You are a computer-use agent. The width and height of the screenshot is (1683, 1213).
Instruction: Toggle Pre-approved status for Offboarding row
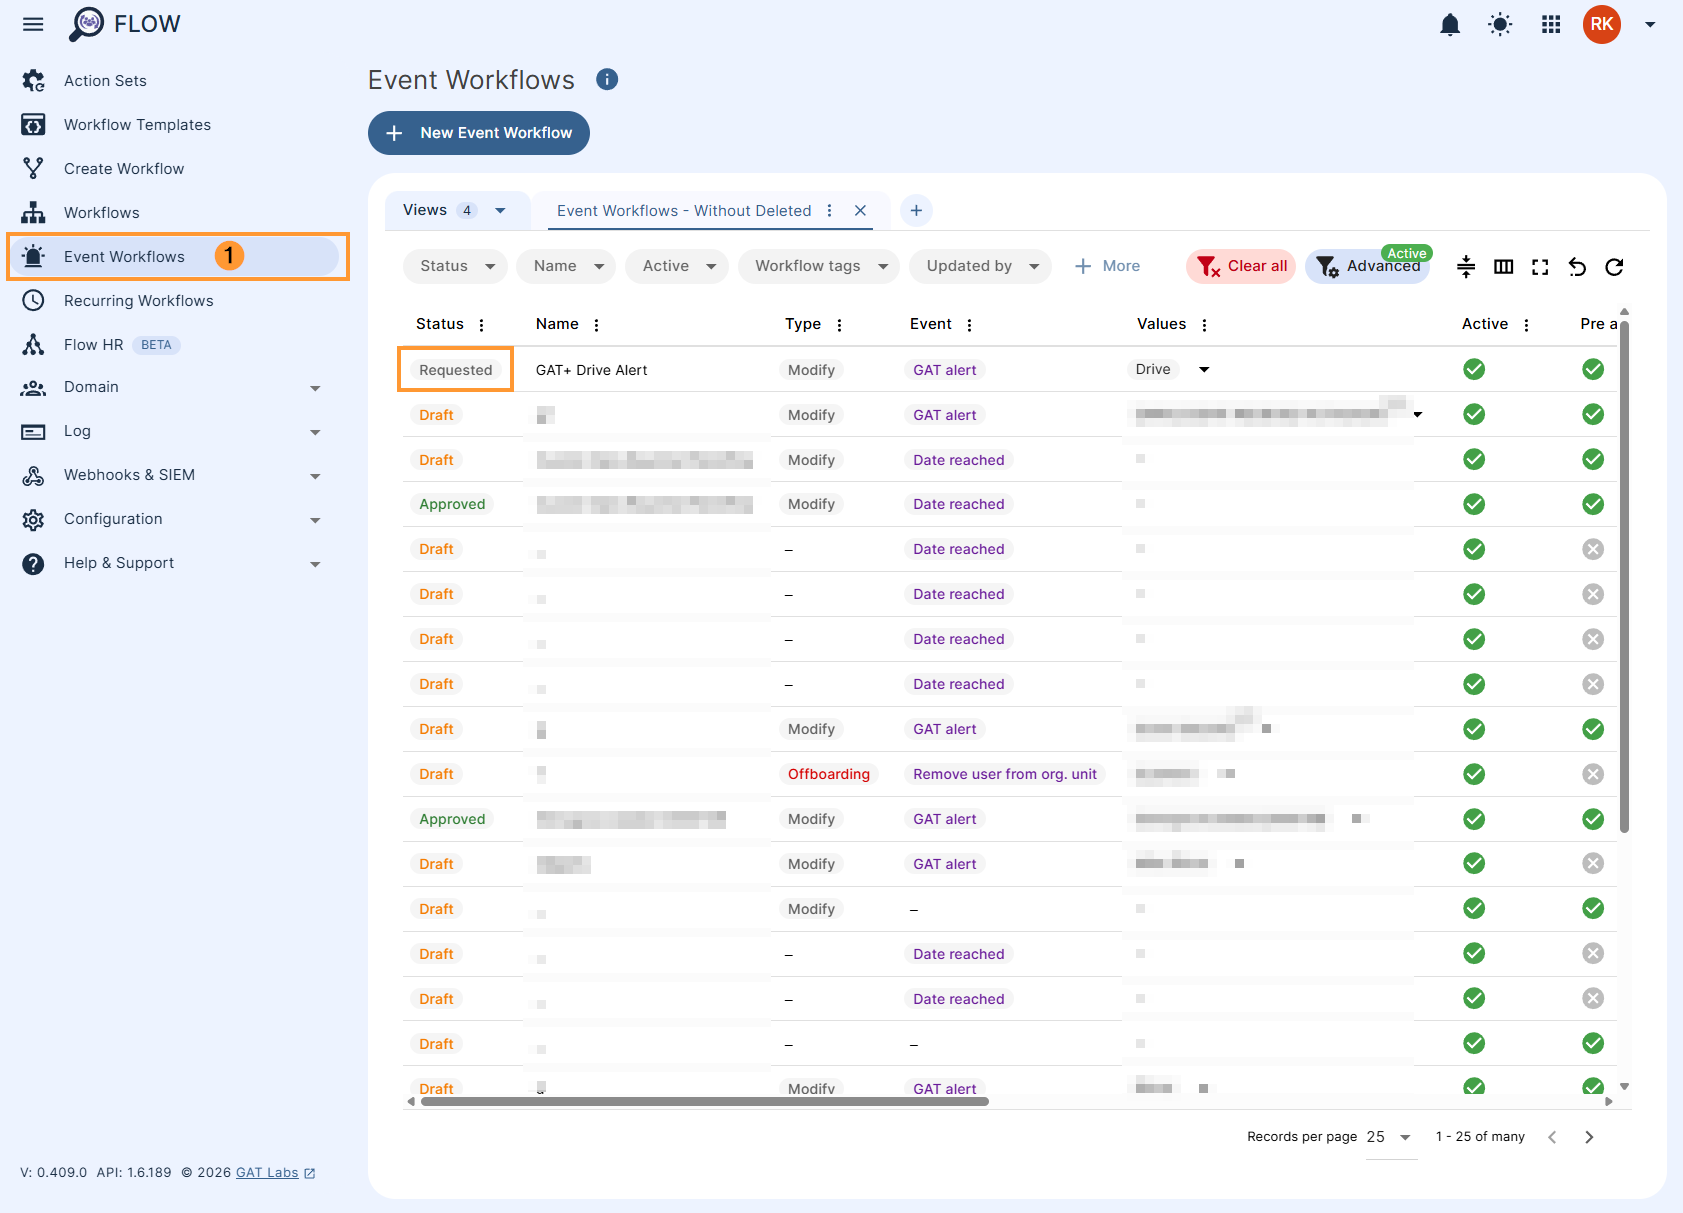(x=1593, y=774)
